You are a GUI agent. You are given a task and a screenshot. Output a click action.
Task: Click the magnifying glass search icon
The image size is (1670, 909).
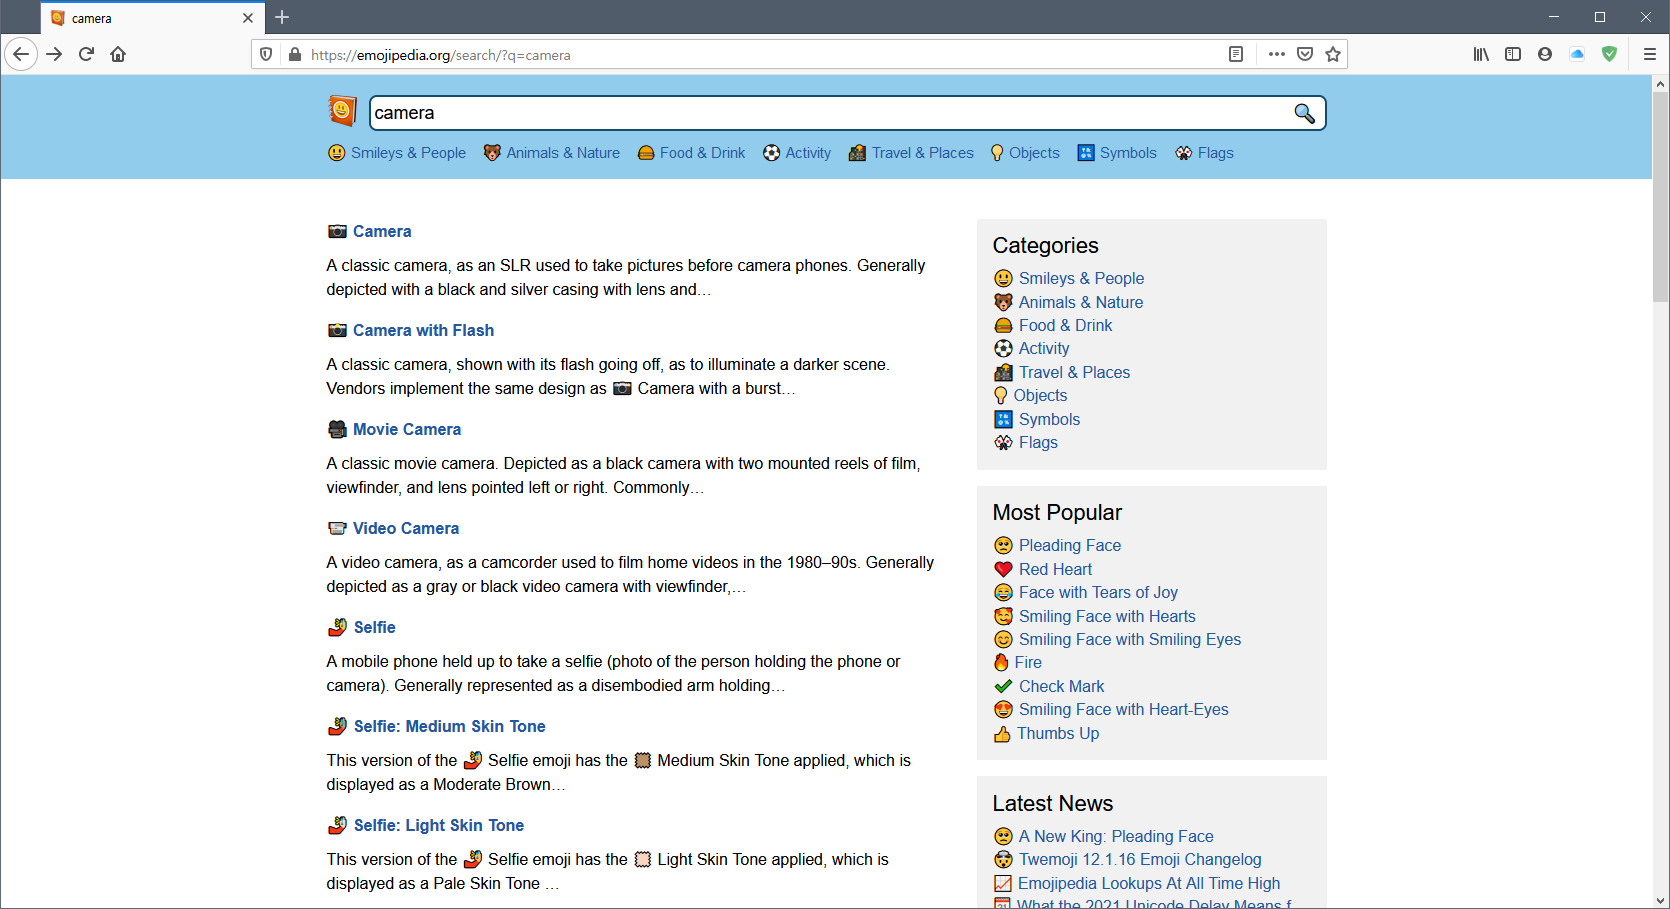(x=1304, y=113)
